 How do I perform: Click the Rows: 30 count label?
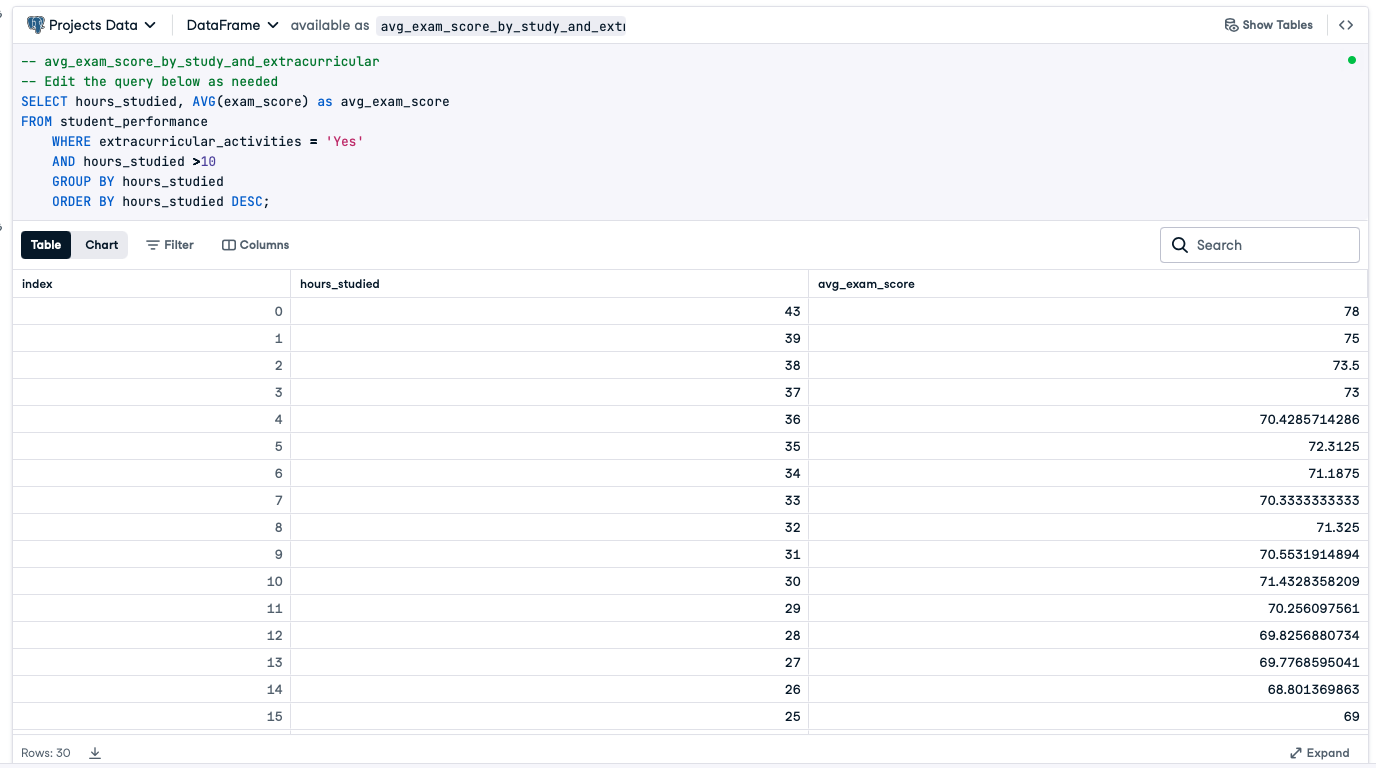[x=46, y=753]
